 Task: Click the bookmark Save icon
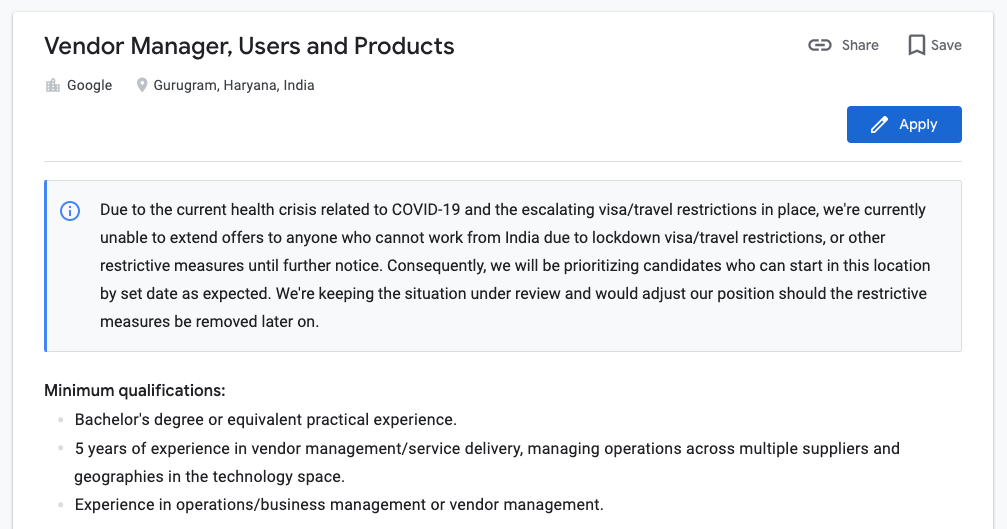(916, 45)
